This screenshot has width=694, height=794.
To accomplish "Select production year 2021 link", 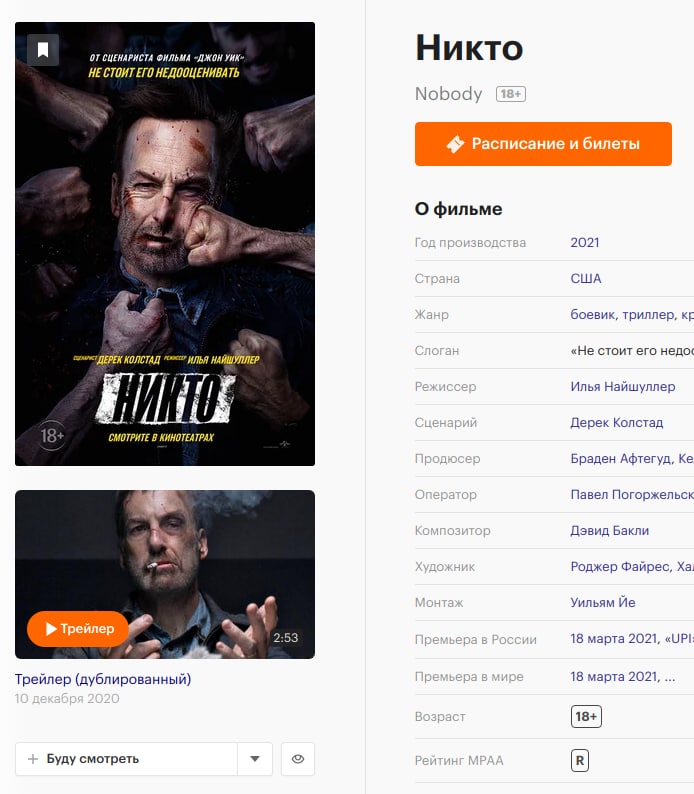I will point(585,243).
